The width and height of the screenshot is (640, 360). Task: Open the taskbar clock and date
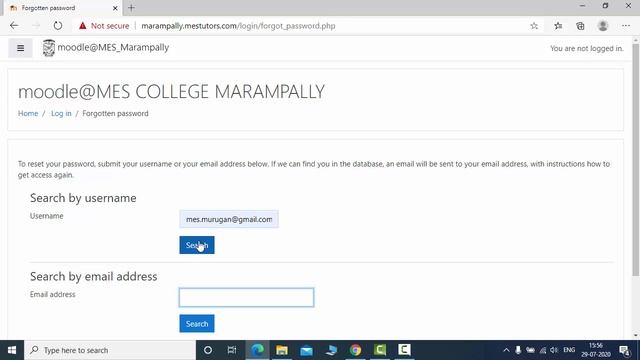coord(596,350)
